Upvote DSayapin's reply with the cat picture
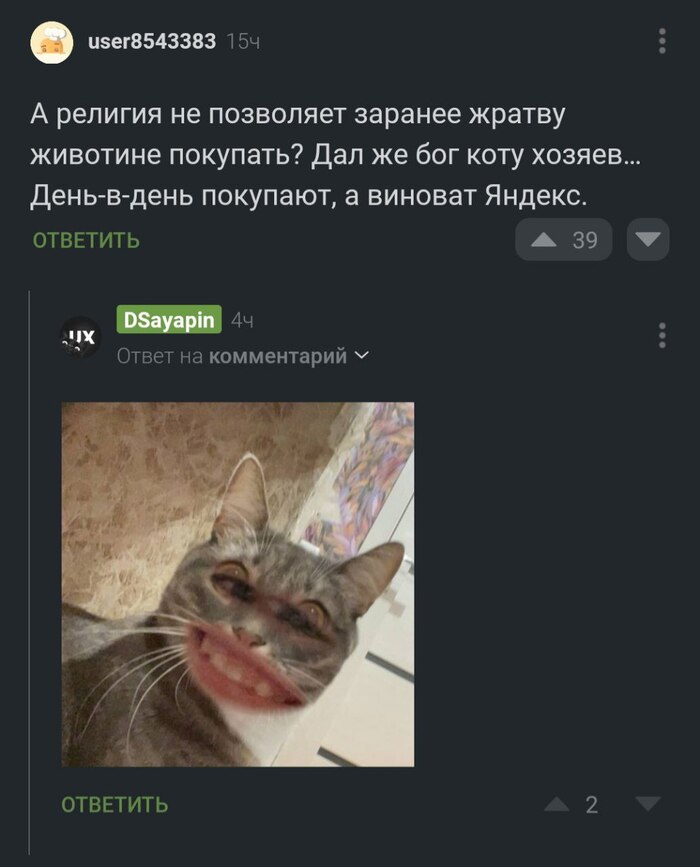 (x=556, y=804)
